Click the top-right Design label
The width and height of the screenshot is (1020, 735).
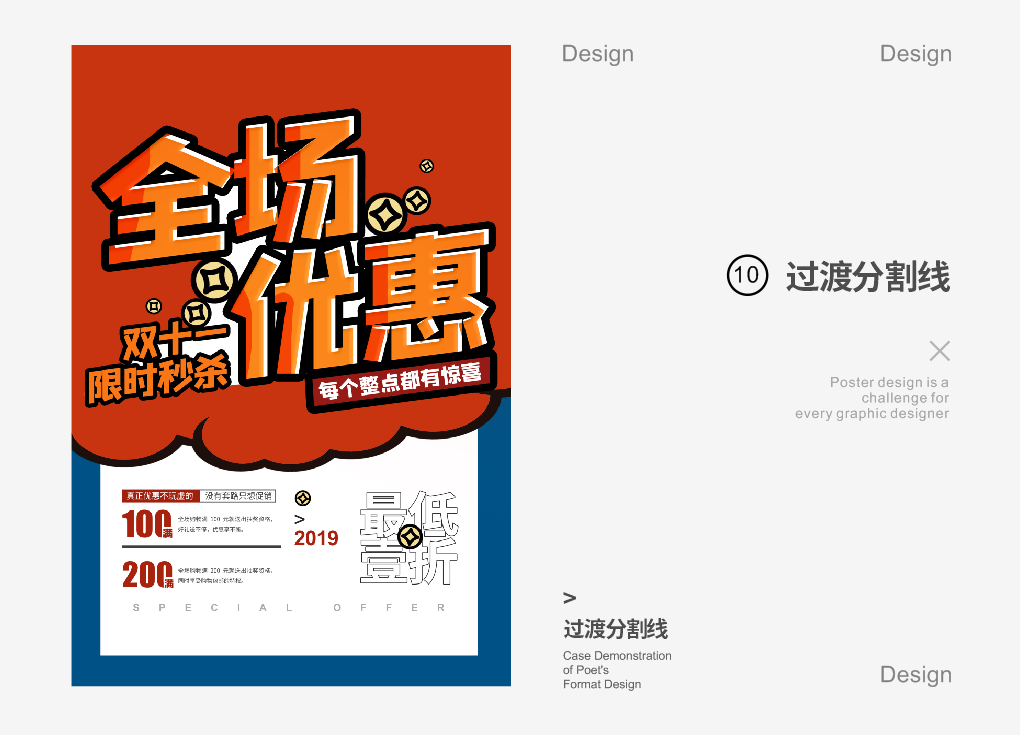pyautogui.click(x=915, y=54)
